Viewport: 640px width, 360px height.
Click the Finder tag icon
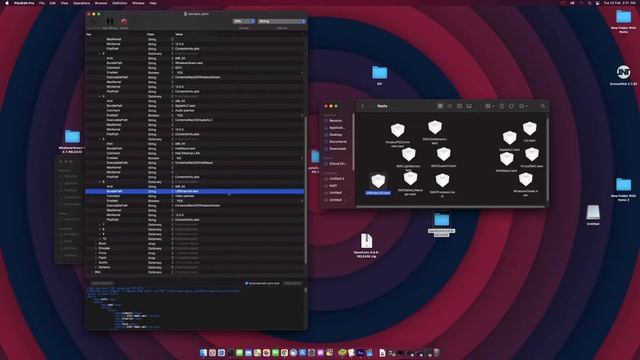click(511, 106)
